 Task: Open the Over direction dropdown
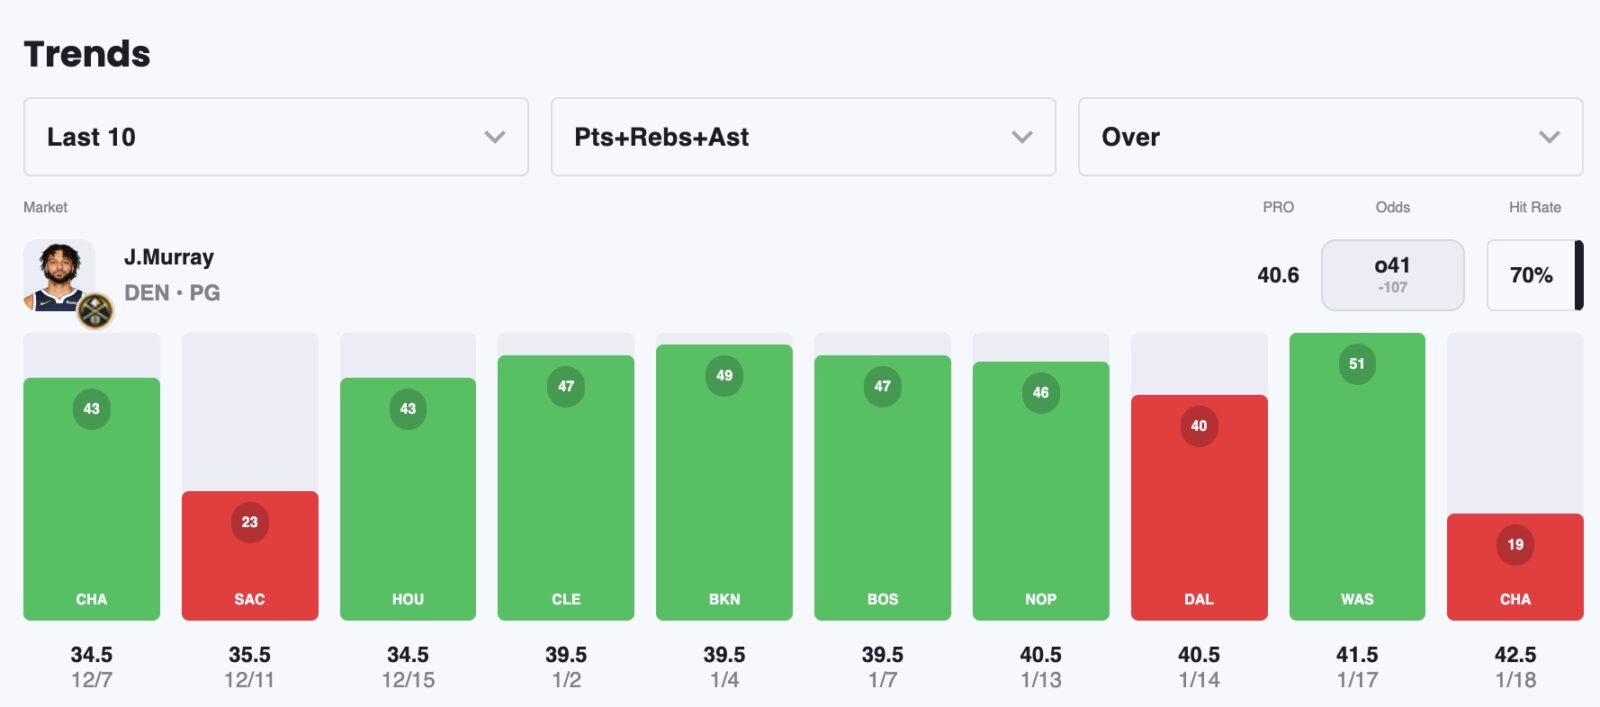pyautogui.click(x=1330, y=137)
